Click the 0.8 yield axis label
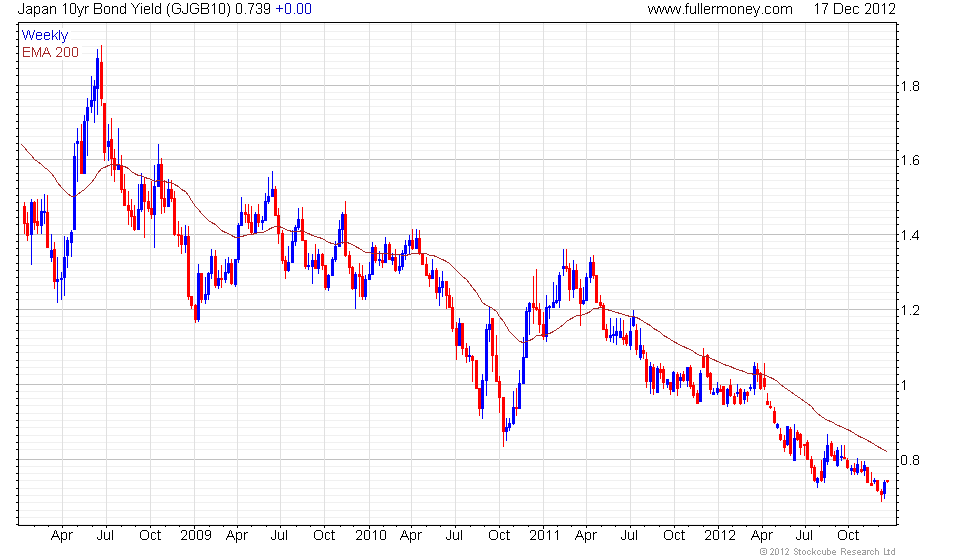Viewport: 980px width, 560px height. point(910,461)
